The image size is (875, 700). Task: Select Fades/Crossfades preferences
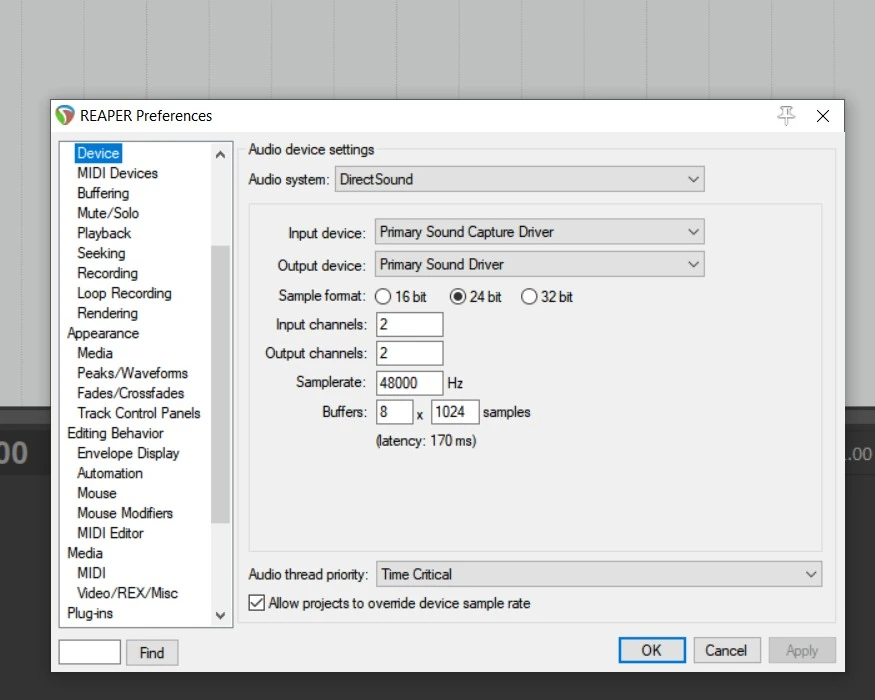(x=131, y=393)
